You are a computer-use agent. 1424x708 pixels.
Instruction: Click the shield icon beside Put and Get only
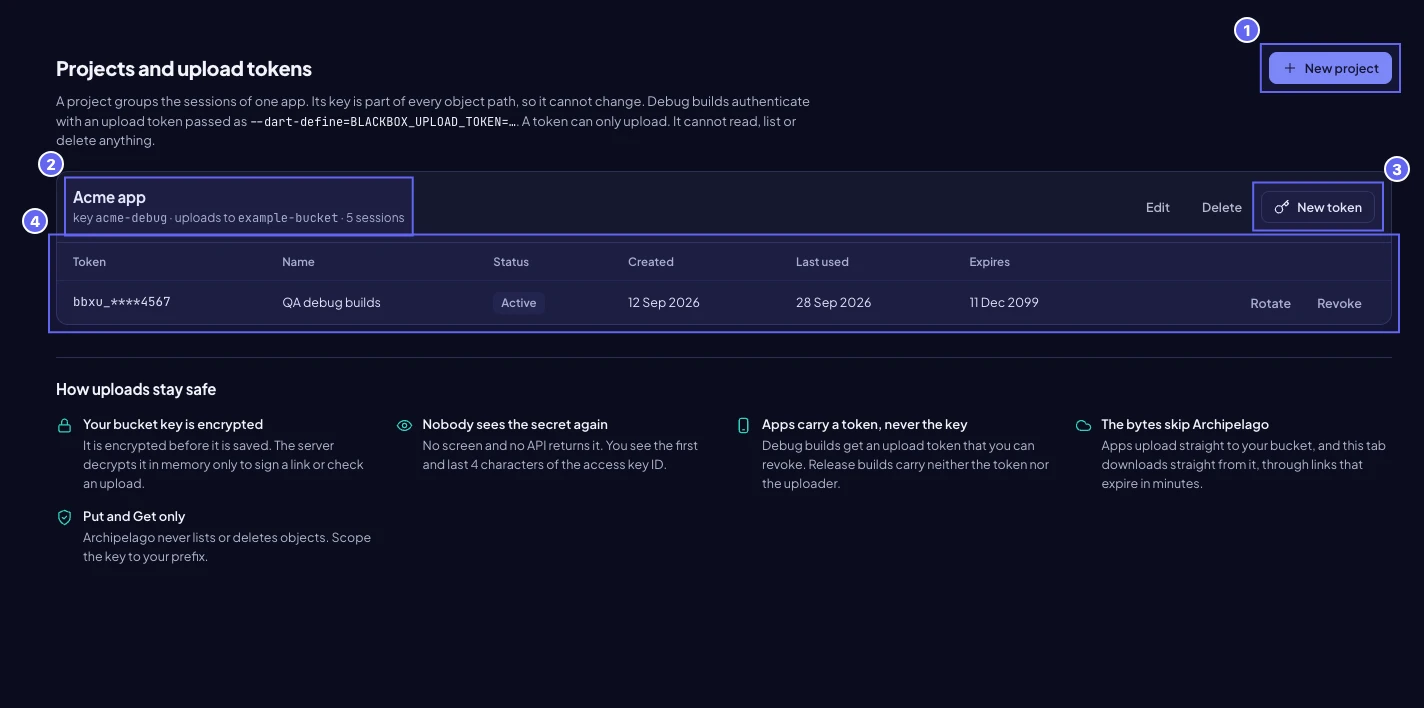tap(65, 517)
